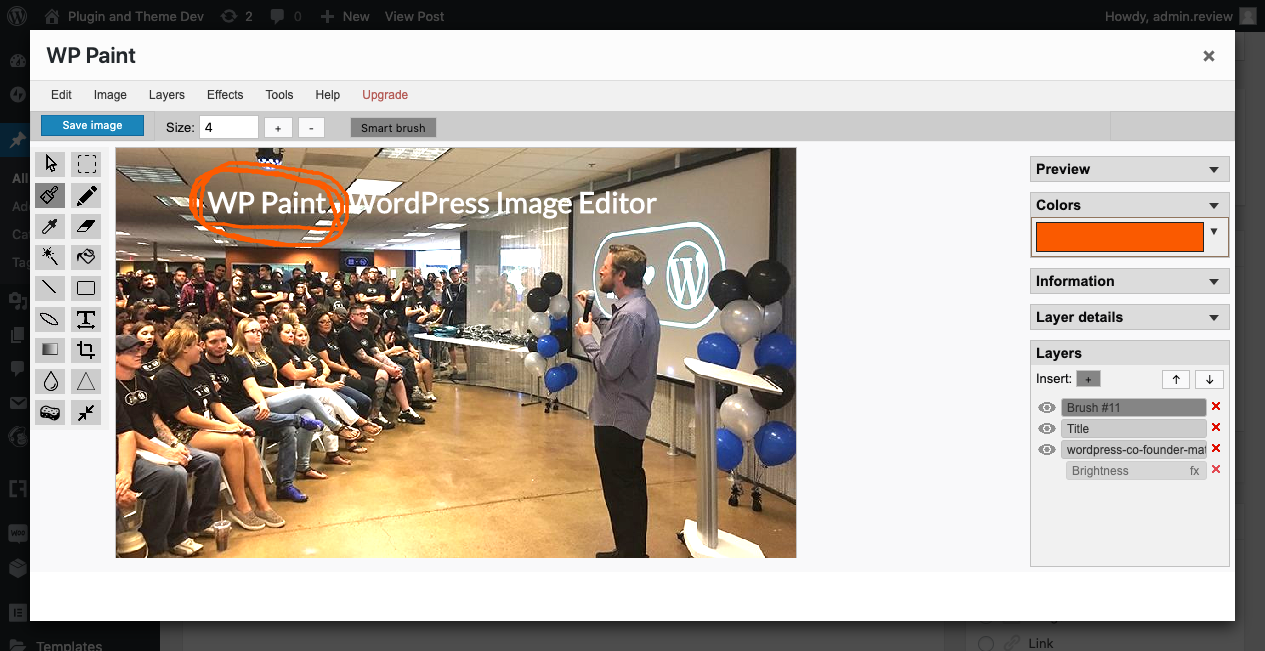Open the Layers menu
This screenshot has height=651, width=1265.
coord(166,94)
